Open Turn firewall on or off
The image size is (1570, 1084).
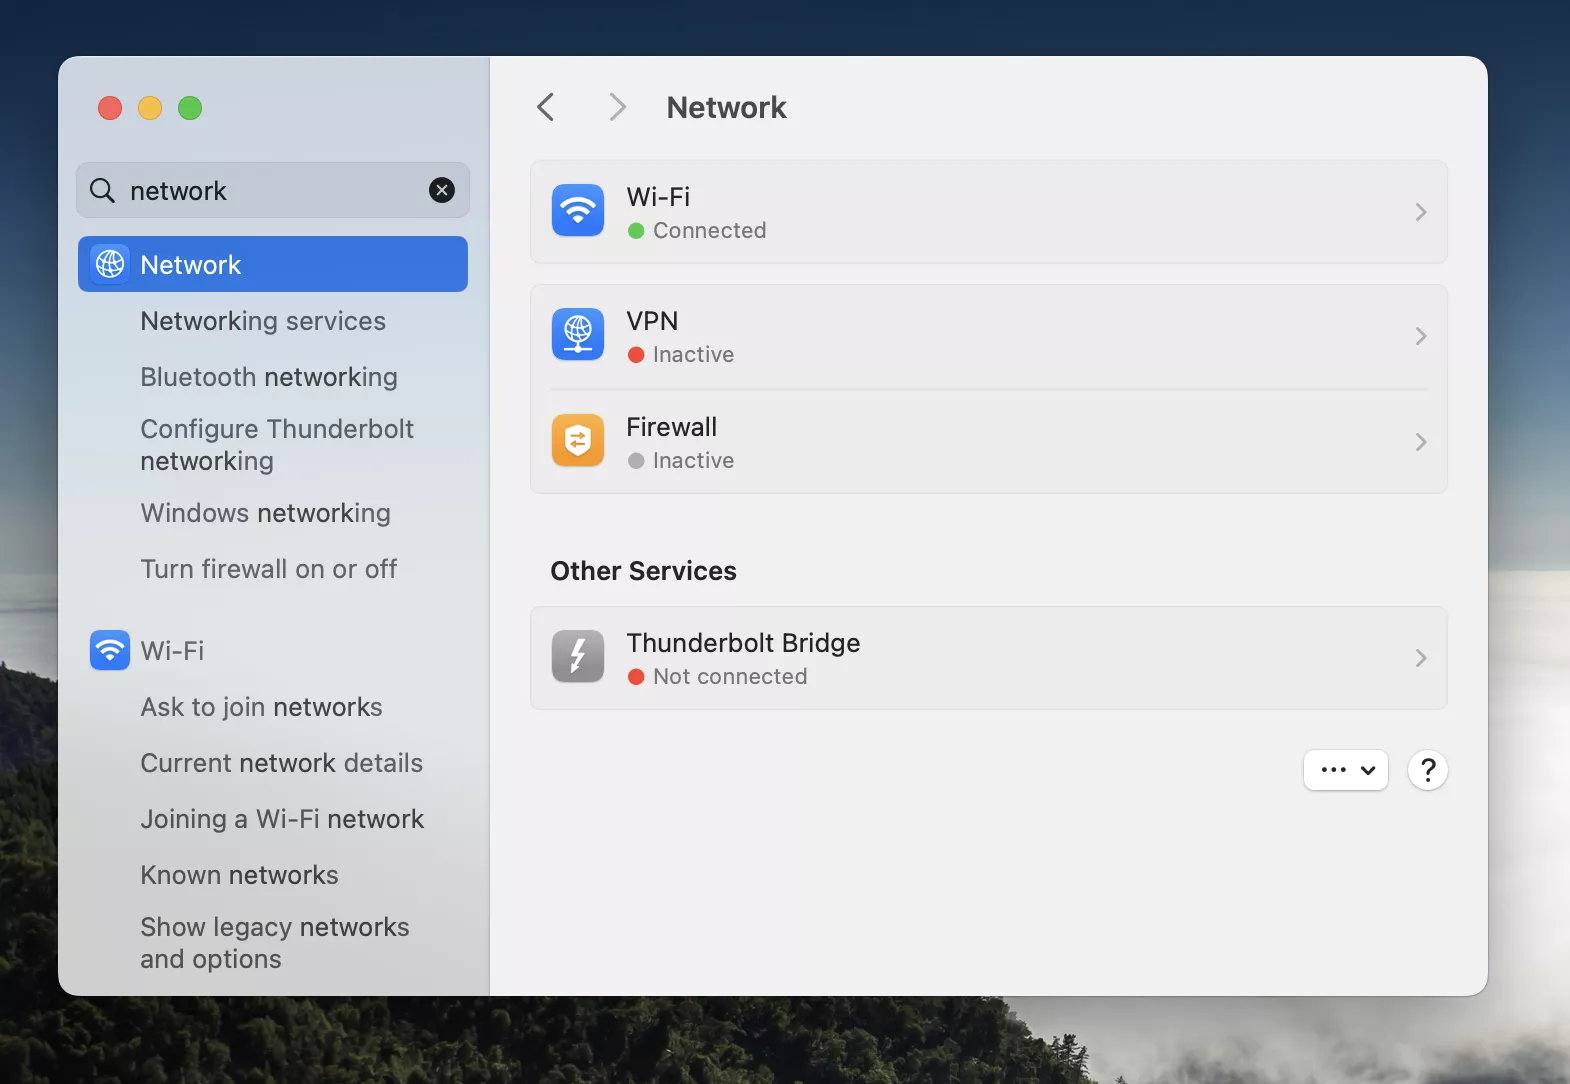point(269,569)
